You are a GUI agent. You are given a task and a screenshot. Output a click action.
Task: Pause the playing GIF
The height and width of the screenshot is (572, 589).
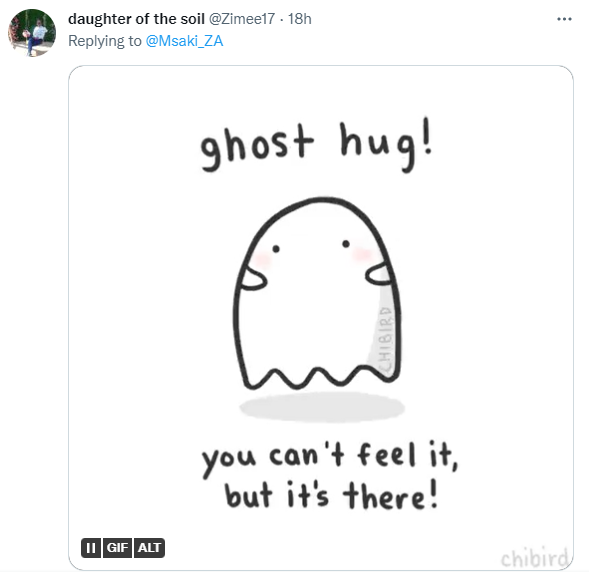point(91,548)
